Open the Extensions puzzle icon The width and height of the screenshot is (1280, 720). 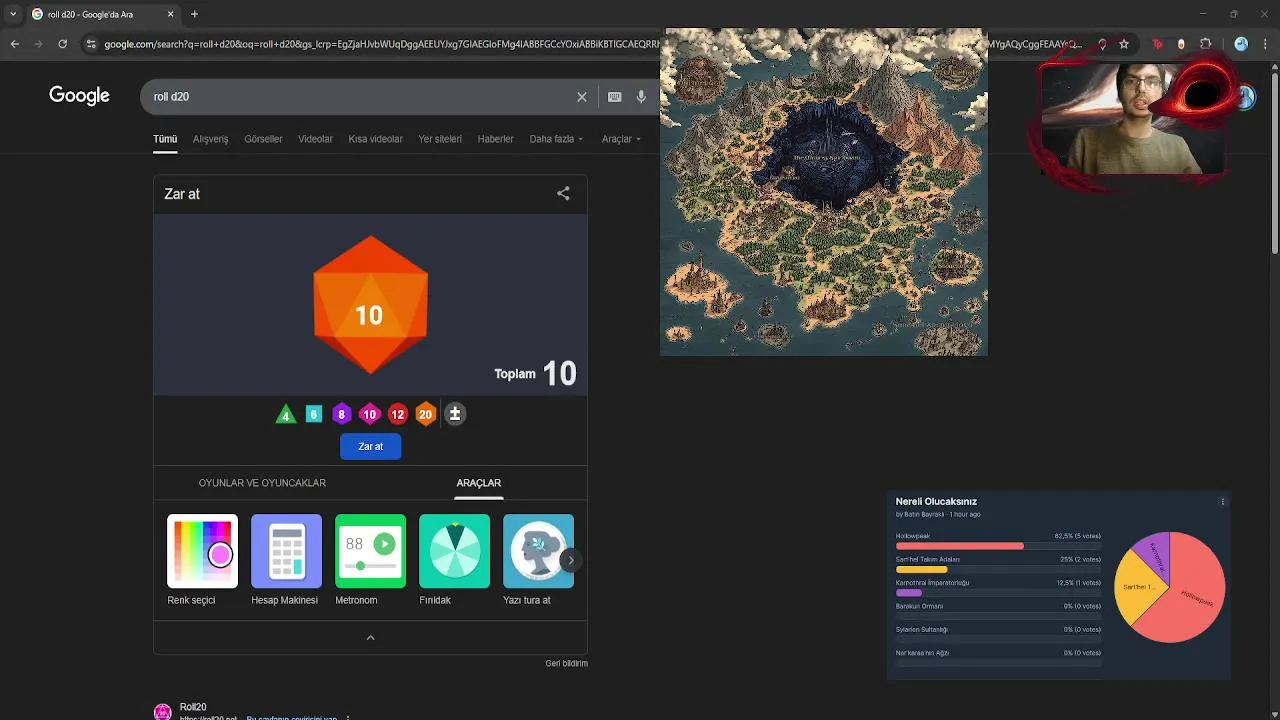(1205, 44)
